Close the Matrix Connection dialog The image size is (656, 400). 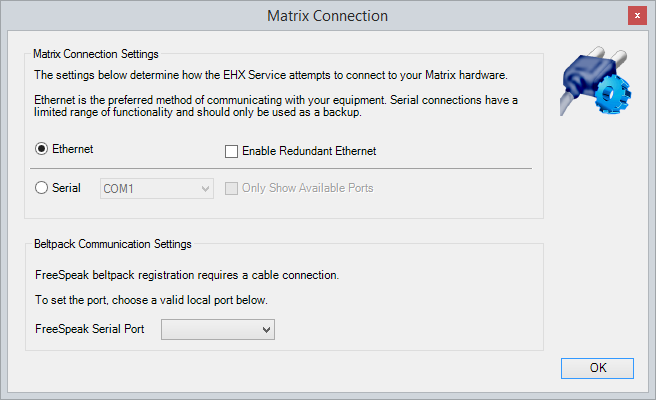click(x=636, y=16)
